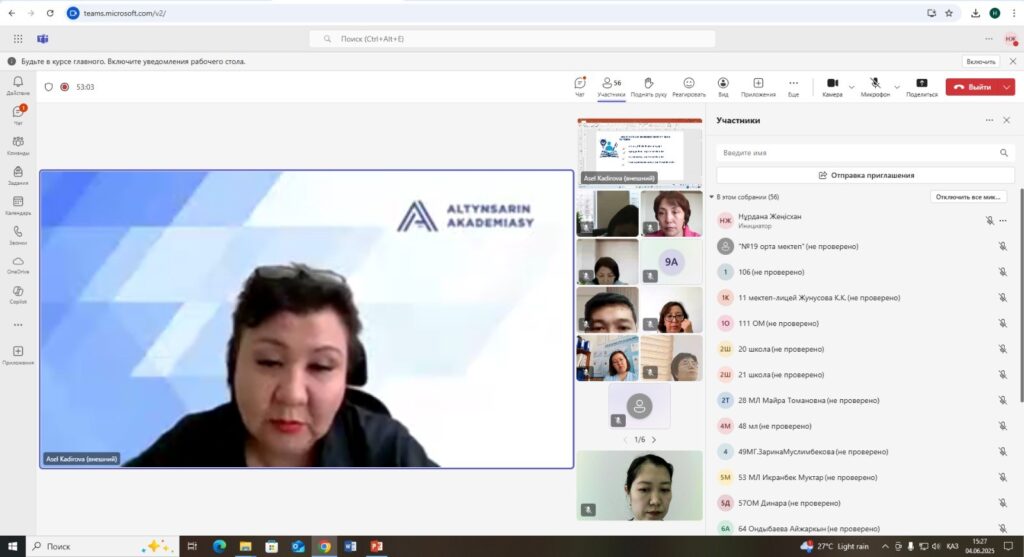Raise hand in the meeting
Image resolution: width=1024 pixels, height=557 pixels.
(x=648, y=87)
